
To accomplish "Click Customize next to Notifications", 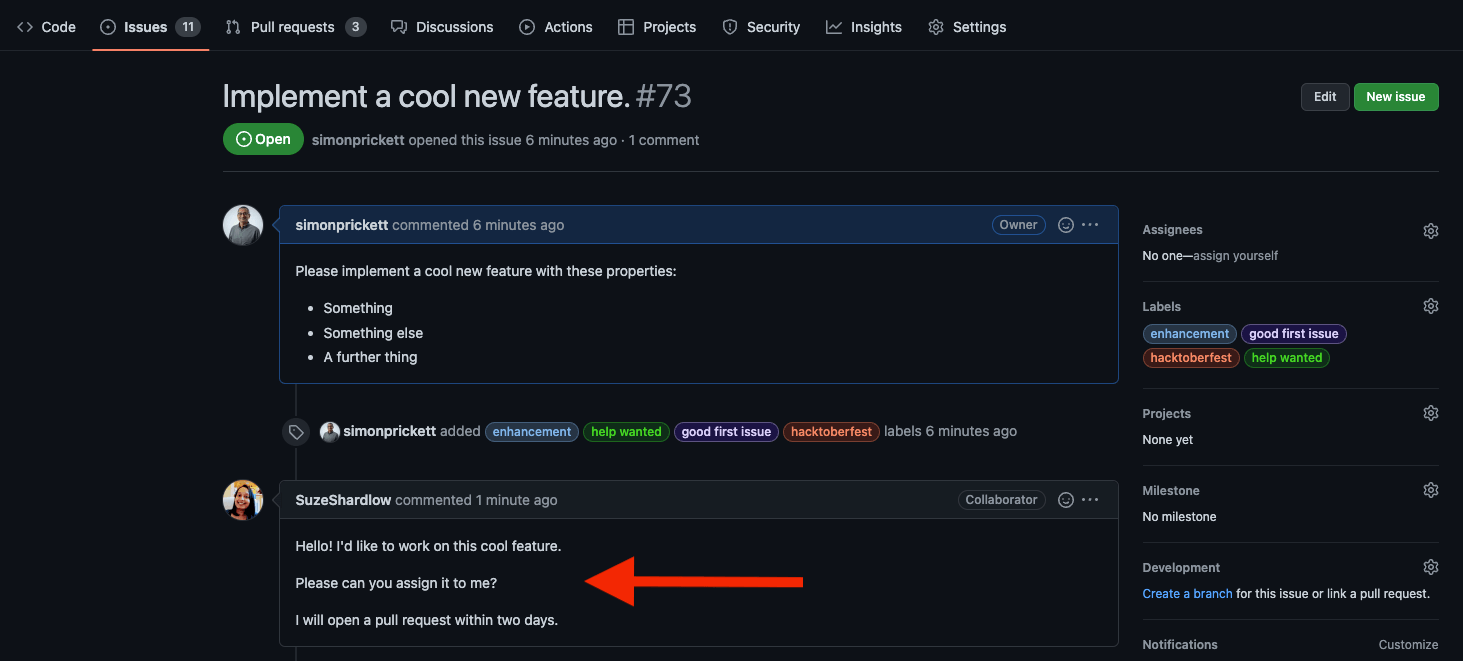I will [x=1408, y=645].
